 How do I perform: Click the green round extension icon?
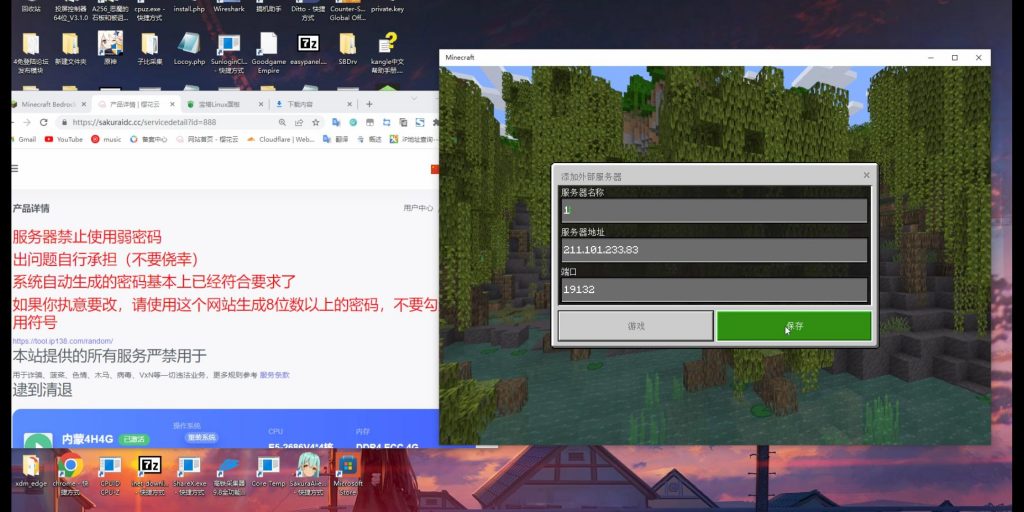click(353, 122)
